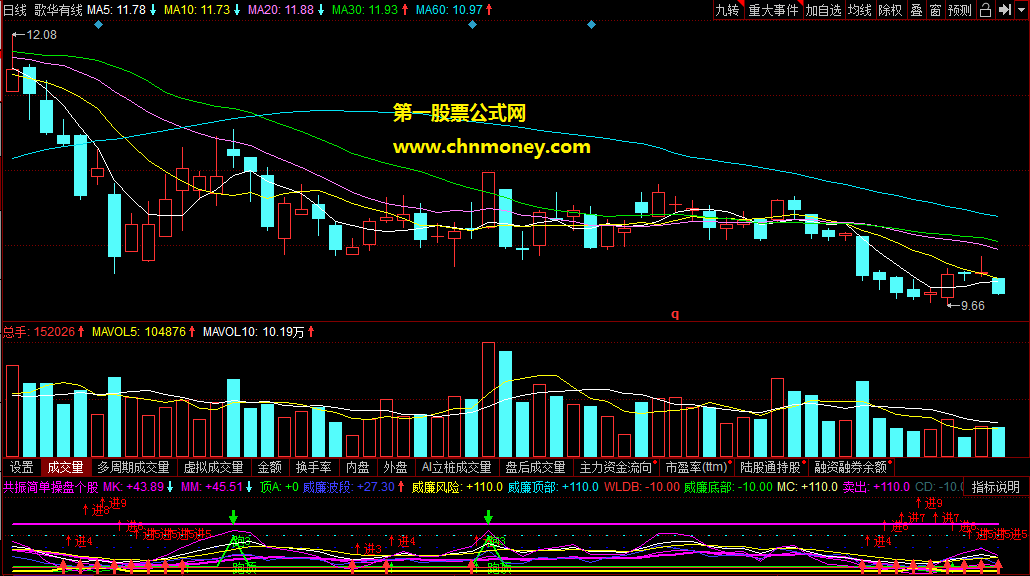
Task: Select the 歌华有线 stock name label
Action: pyautogui.click(x=58, y=10)
